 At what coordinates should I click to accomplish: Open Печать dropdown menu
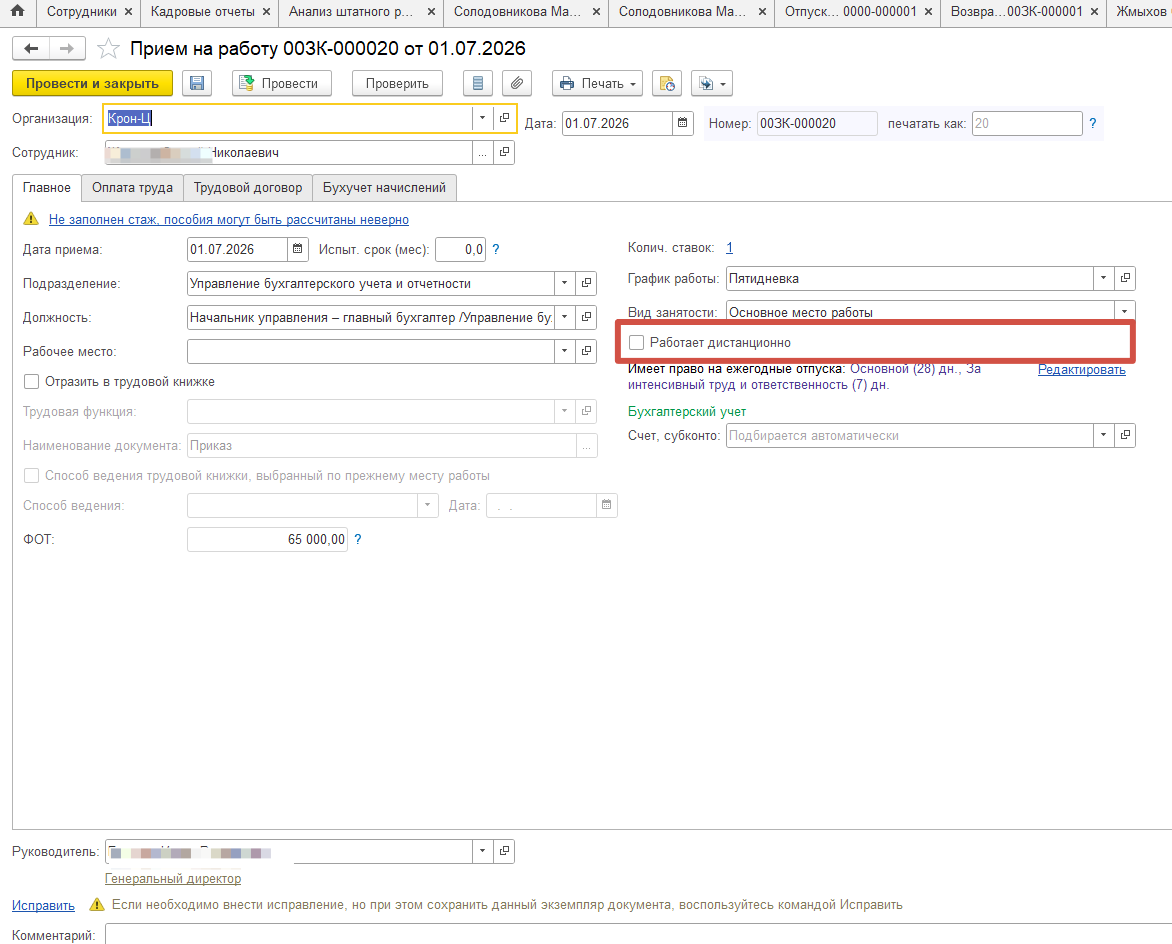coord(598,83)
